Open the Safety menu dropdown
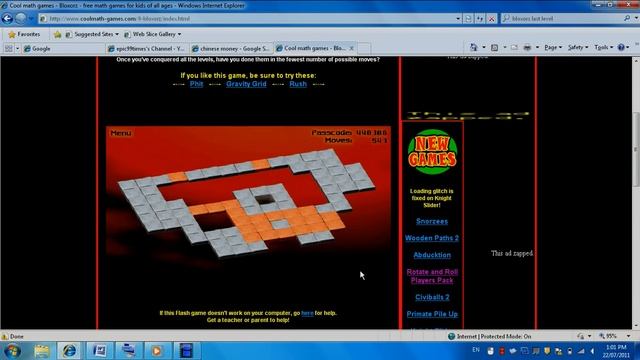Image resolution: width=640 pixels, height=360 pixels. pos(578,48)
